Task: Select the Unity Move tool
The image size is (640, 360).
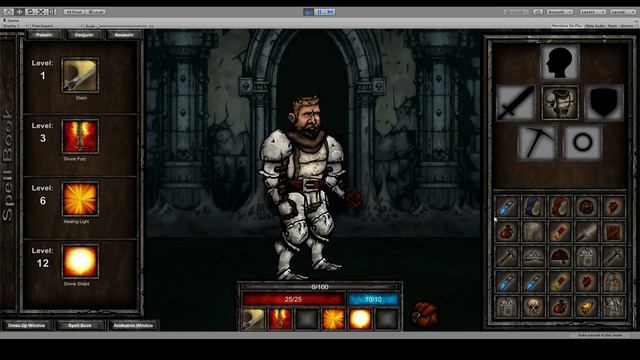Action: [19, 12]
